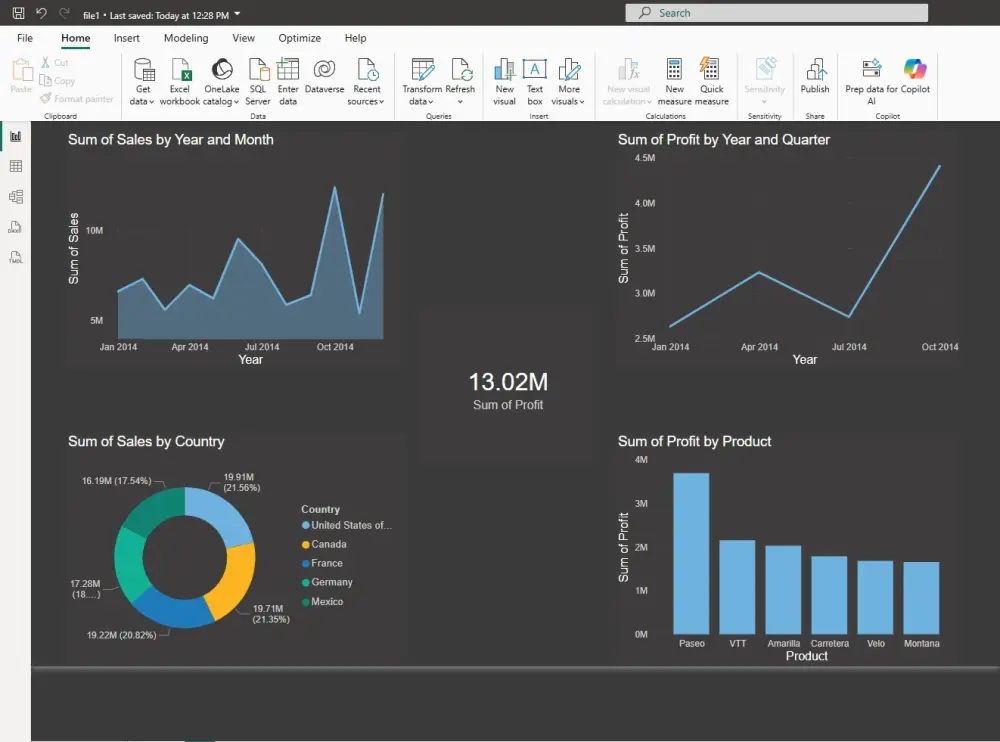Select the DAX query view icon
Screen dimensions: 1000x742
tap(14, 227)
